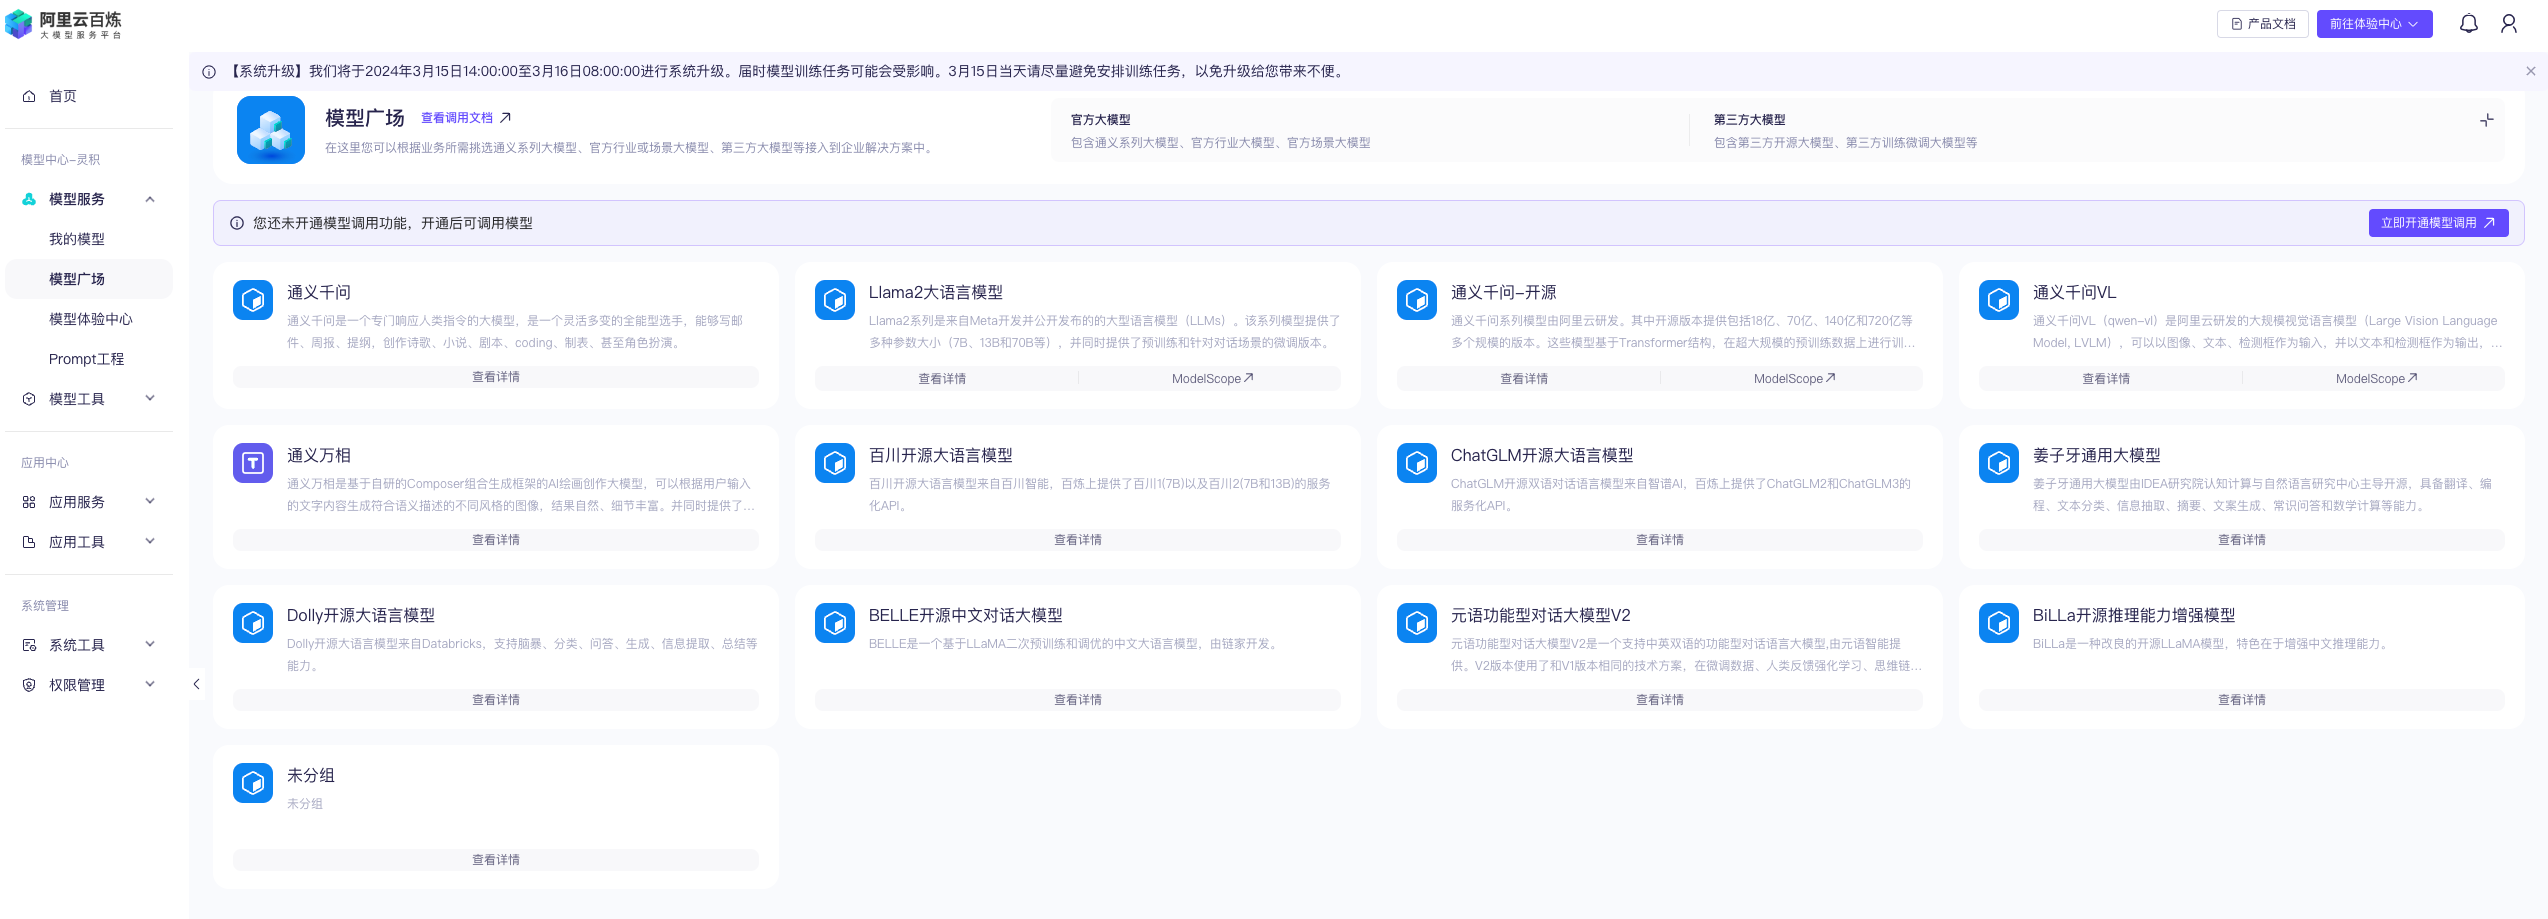Expand the 模型工具 sidebar section
Image resolution: width=2548 pixels, height=919 pixels.
(x=150, y=399)
